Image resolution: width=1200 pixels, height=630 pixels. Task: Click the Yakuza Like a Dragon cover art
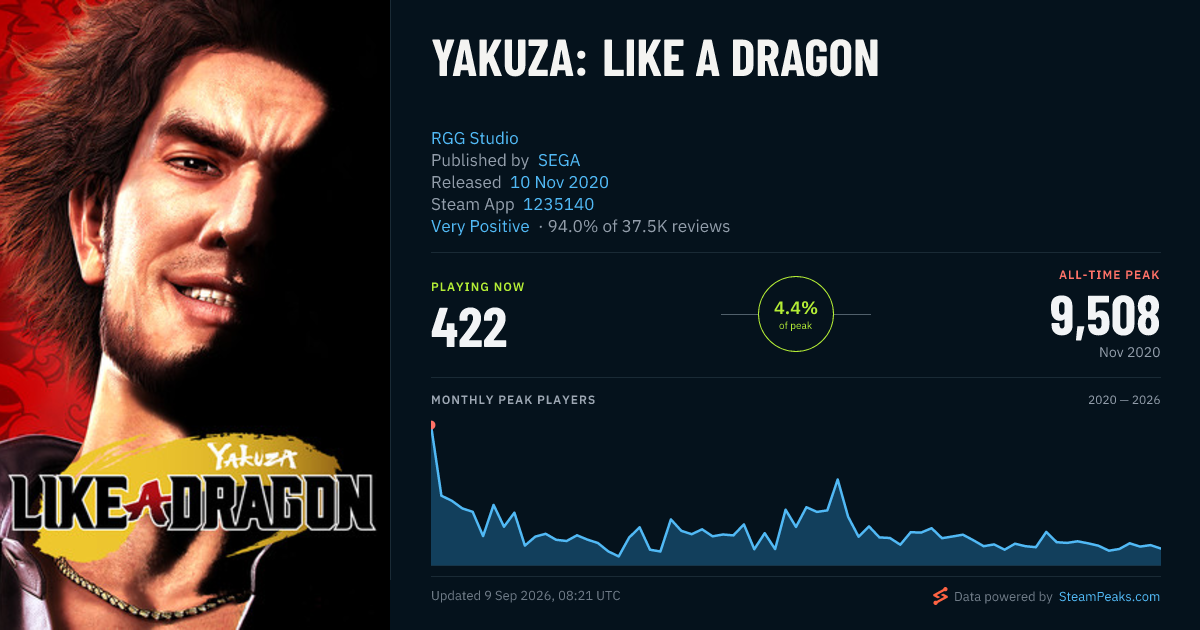(x=195, y=315)
